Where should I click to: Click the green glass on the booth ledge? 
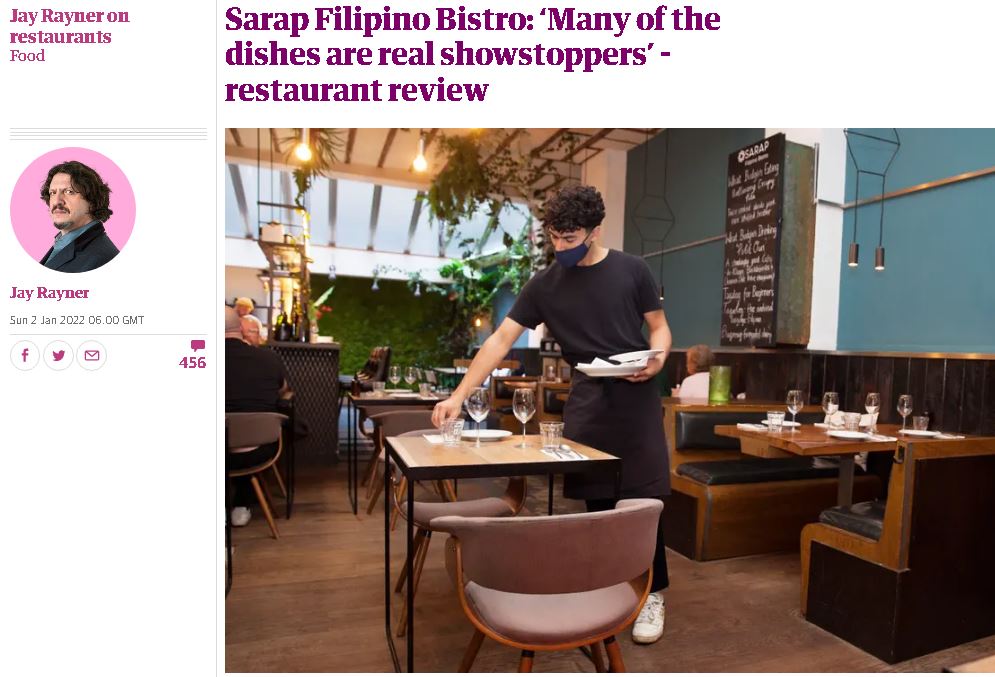(x=720, y=384)
